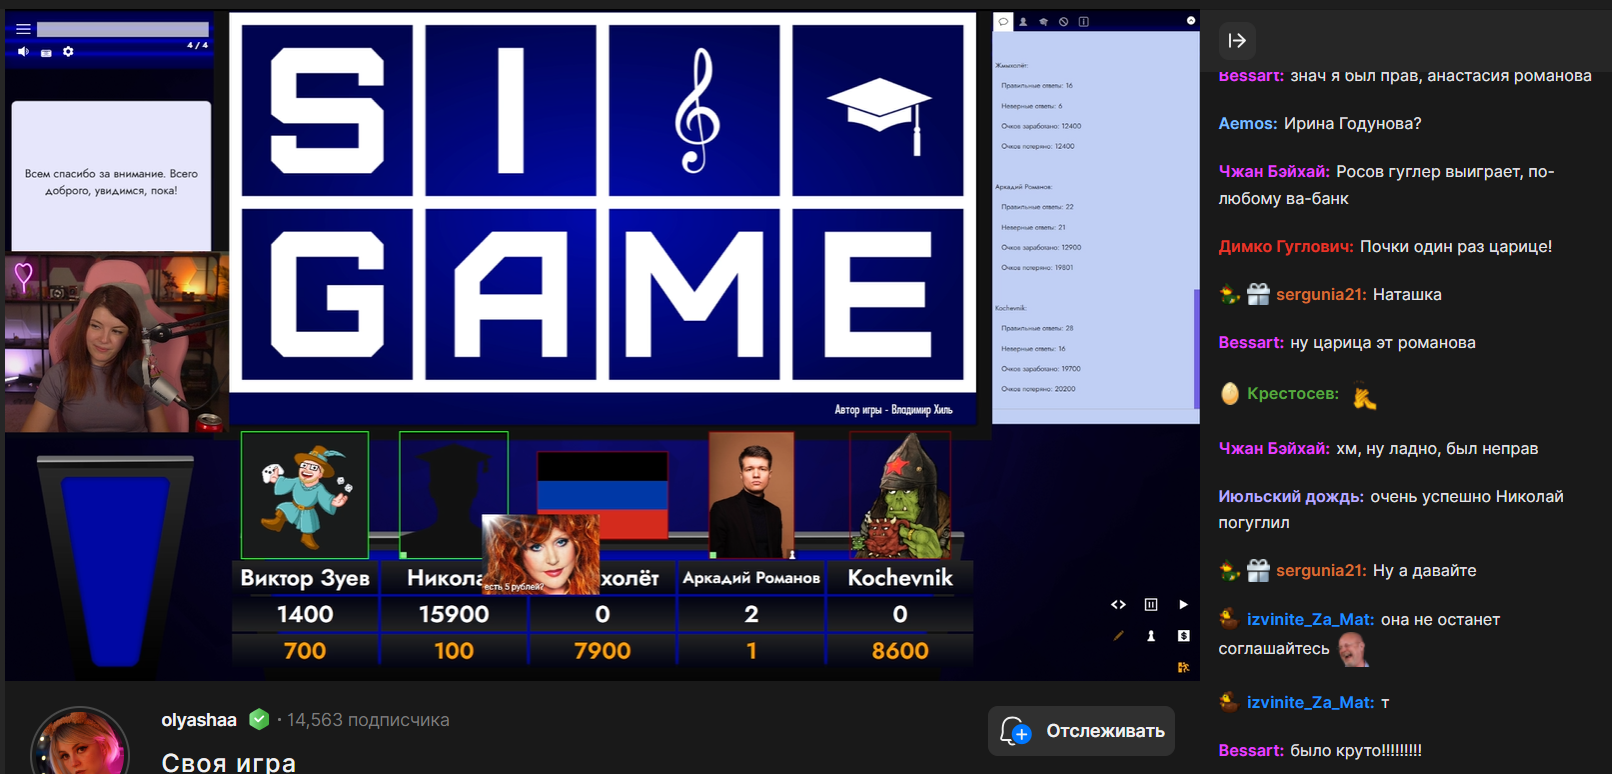
Task: Click the gift badge beside 'Наташка' message
Action: coord(1258,294)
